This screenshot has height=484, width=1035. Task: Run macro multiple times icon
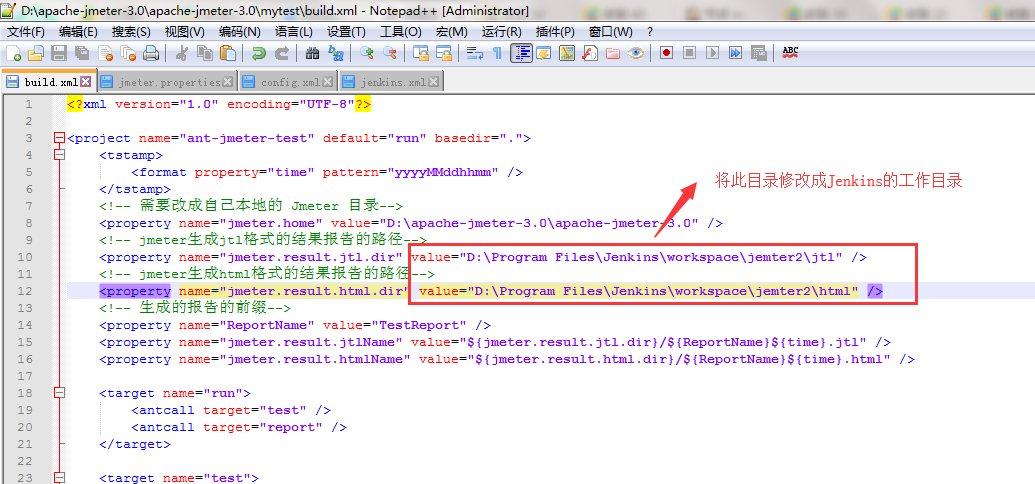click(x=735, y=53)
